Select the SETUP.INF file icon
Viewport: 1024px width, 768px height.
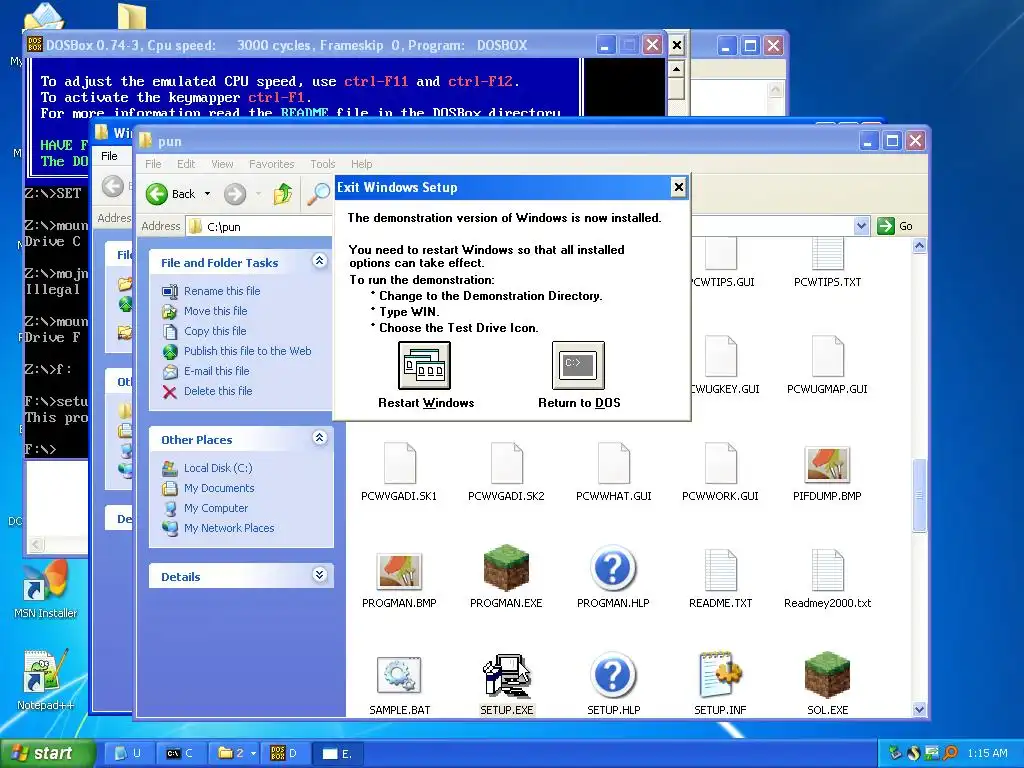720,675
